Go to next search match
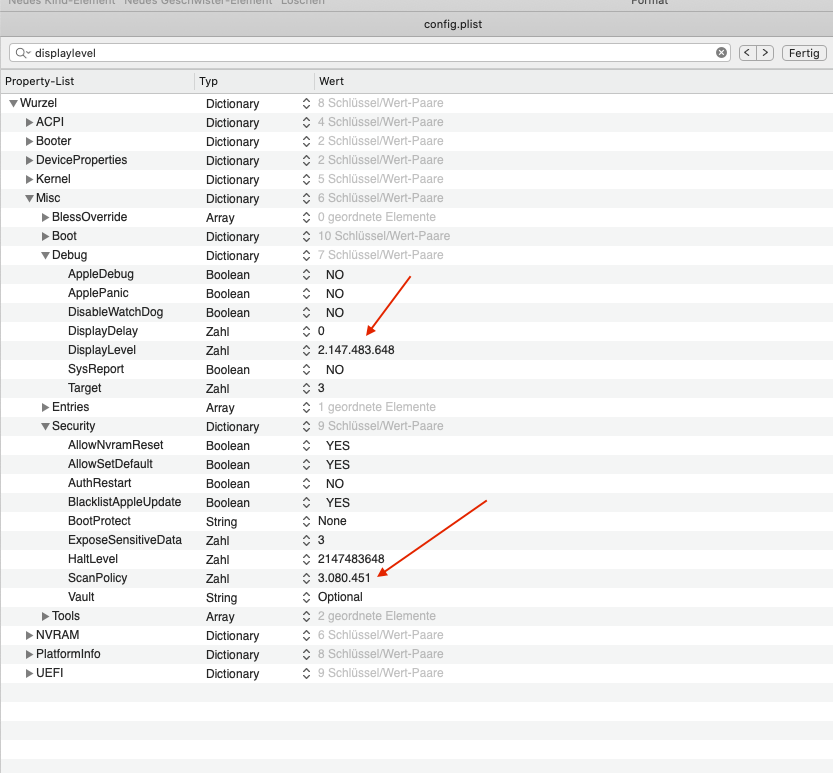Viewport: 833px width, 773px height. (x=765, y=53)
